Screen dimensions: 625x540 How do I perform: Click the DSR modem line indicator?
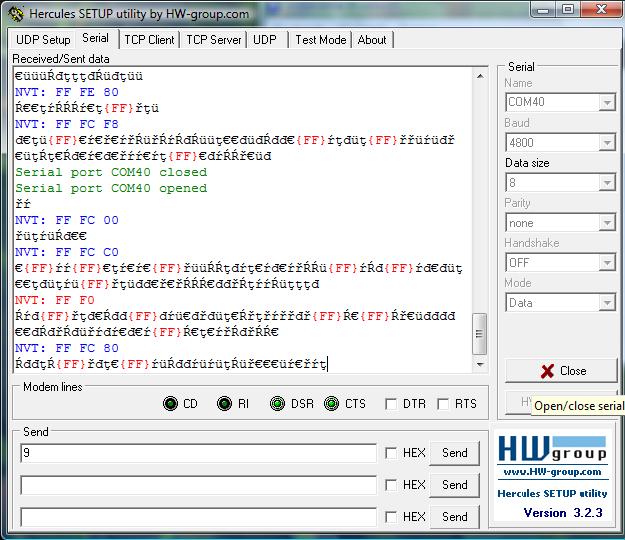277,404
